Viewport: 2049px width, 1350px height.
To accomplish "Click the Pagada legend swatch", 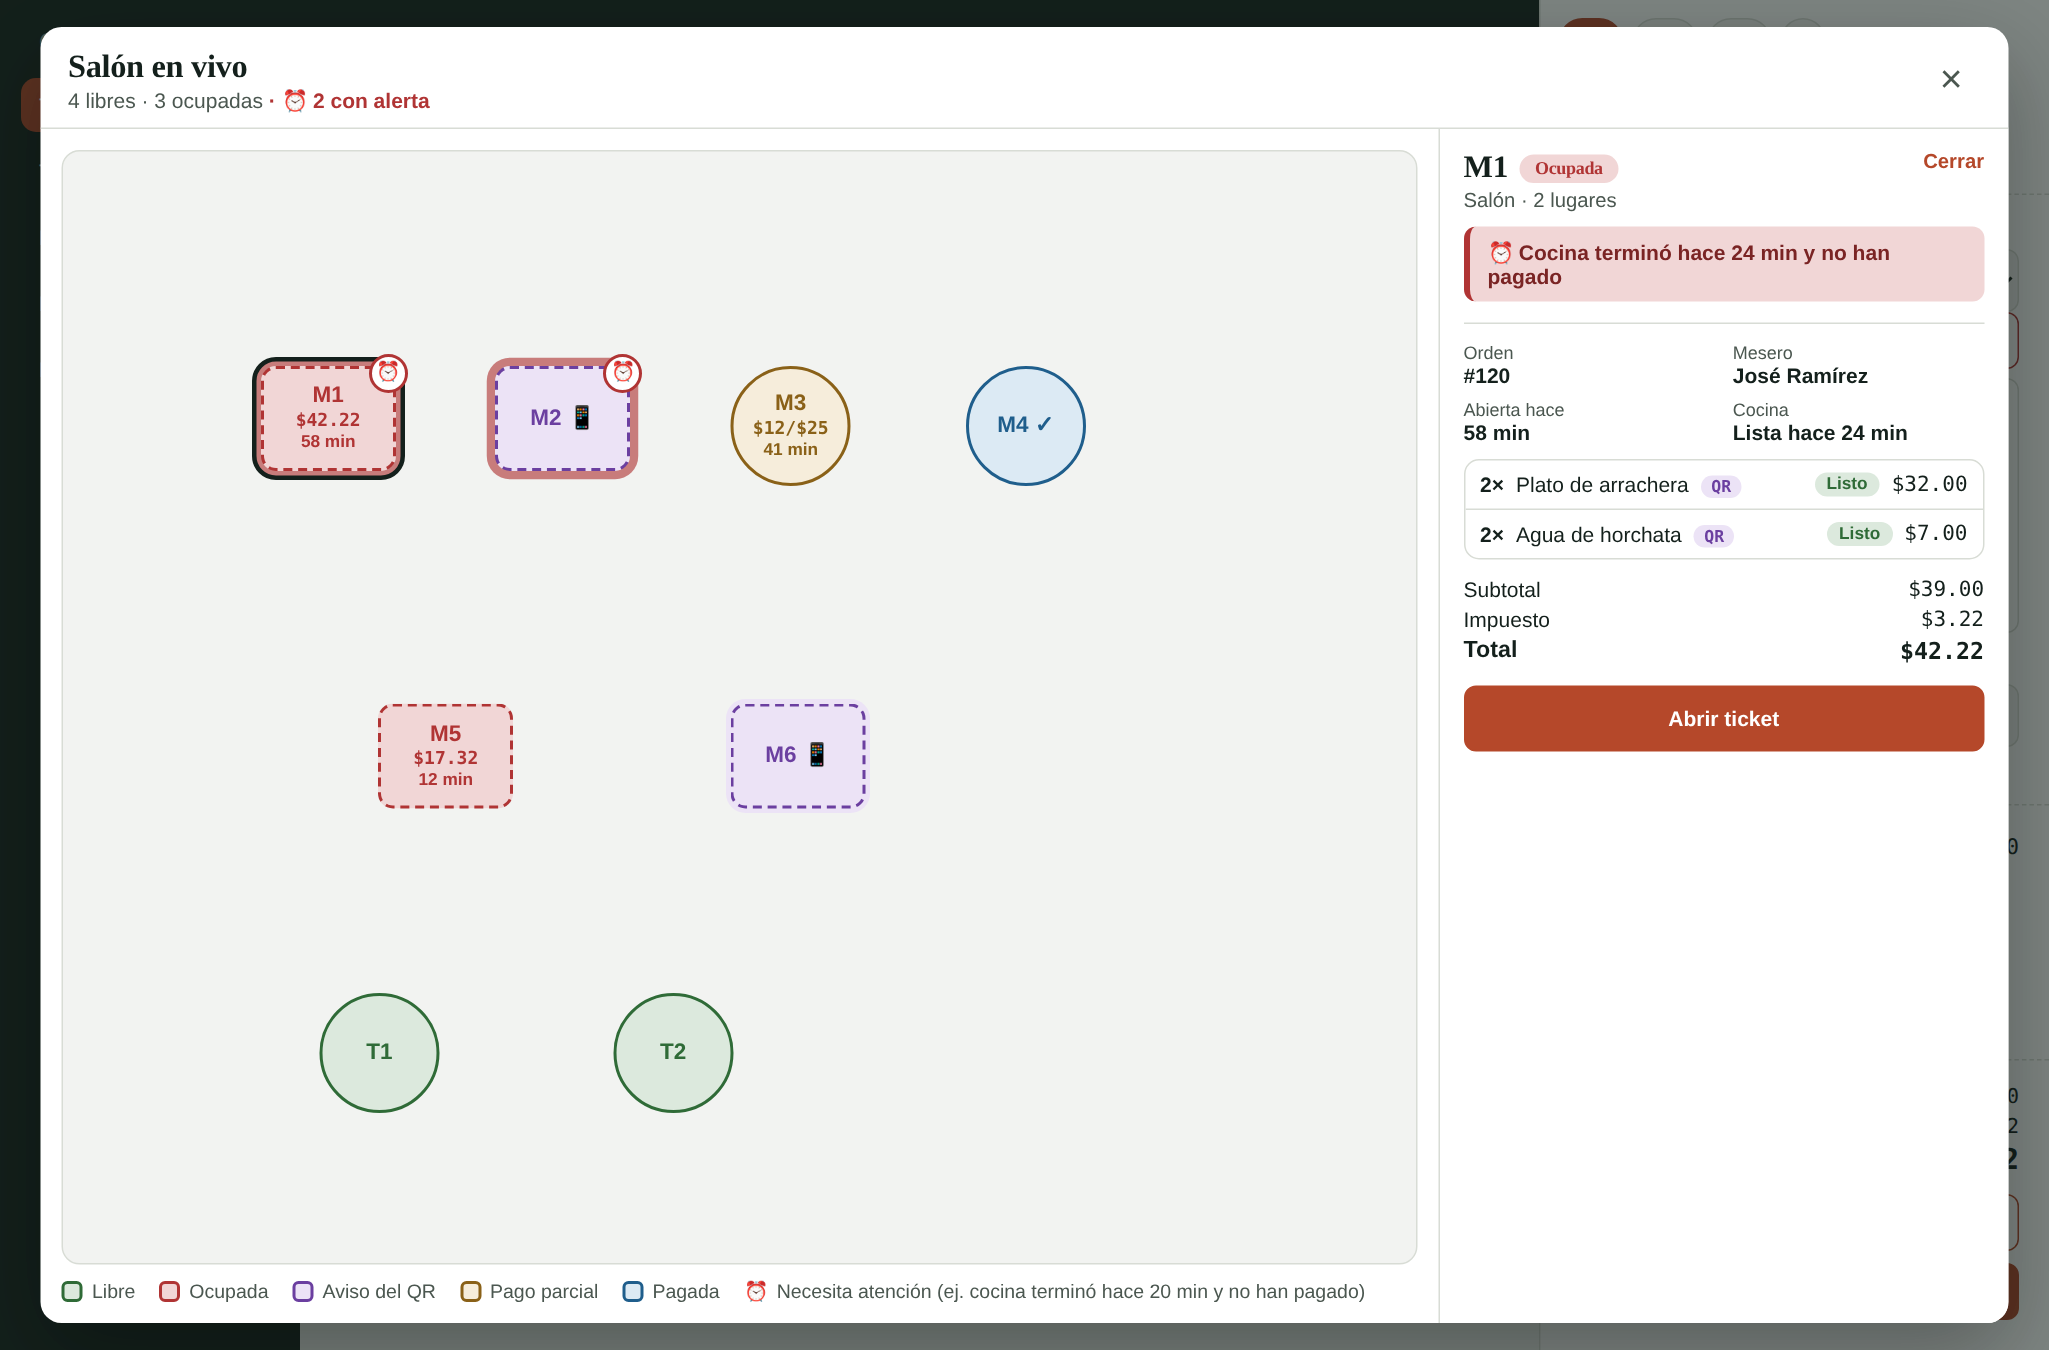I will [x=633, y=1291].
